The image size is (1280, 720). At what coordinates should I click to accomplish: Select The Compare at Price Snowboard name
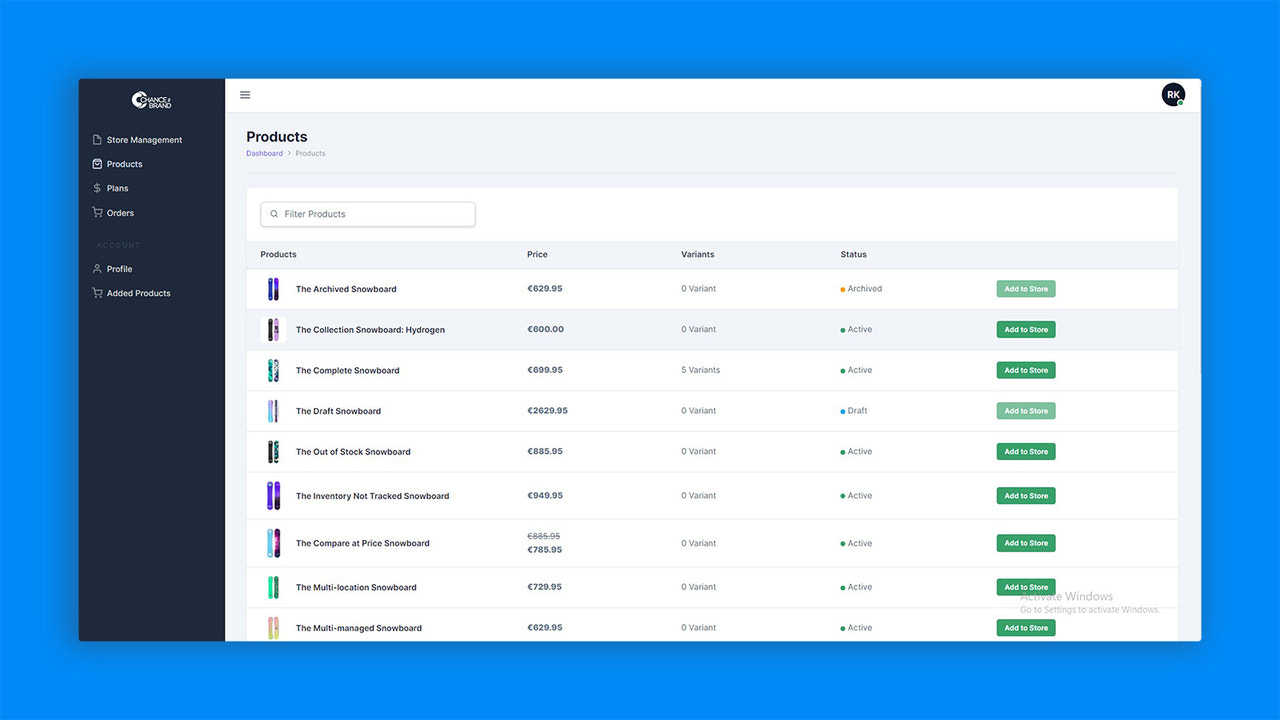point(362,543)
